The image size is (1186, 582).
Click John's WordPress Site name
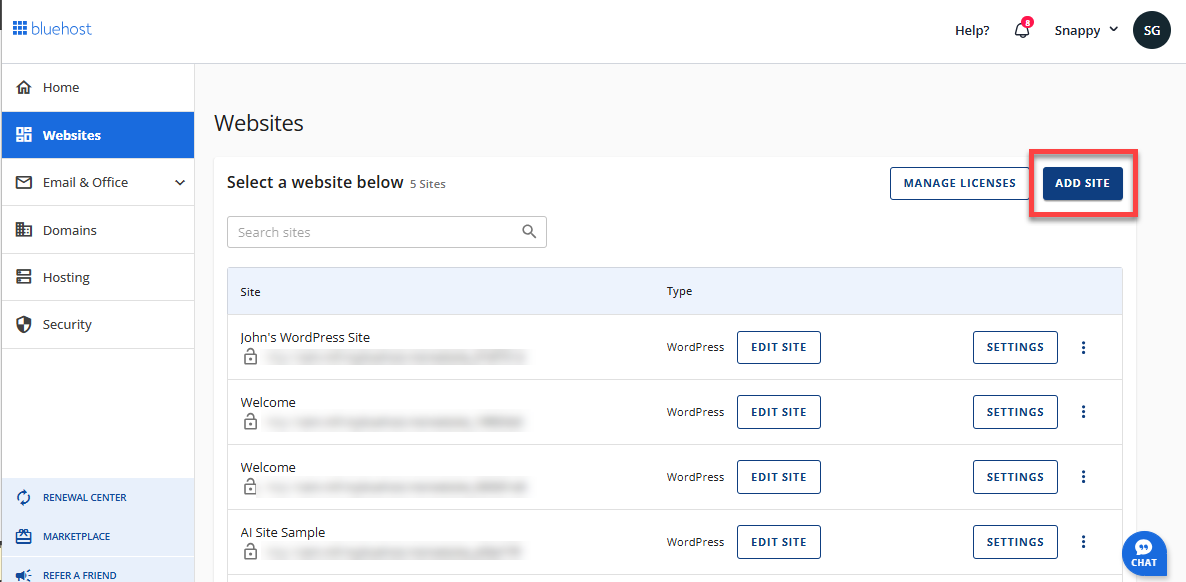[305, 338]
